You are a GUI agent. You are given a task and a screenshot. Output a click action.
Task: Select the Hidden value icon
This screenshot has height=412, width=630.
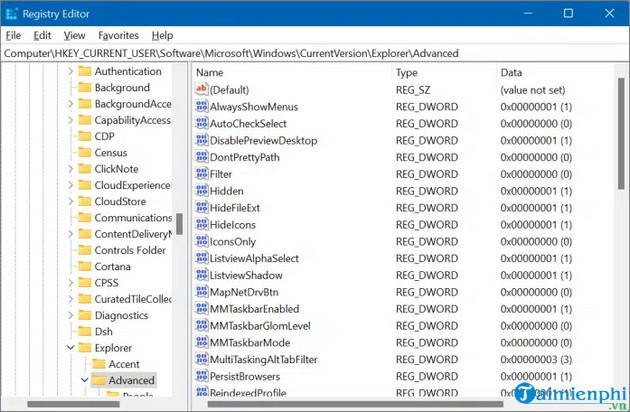click(201, 191)
